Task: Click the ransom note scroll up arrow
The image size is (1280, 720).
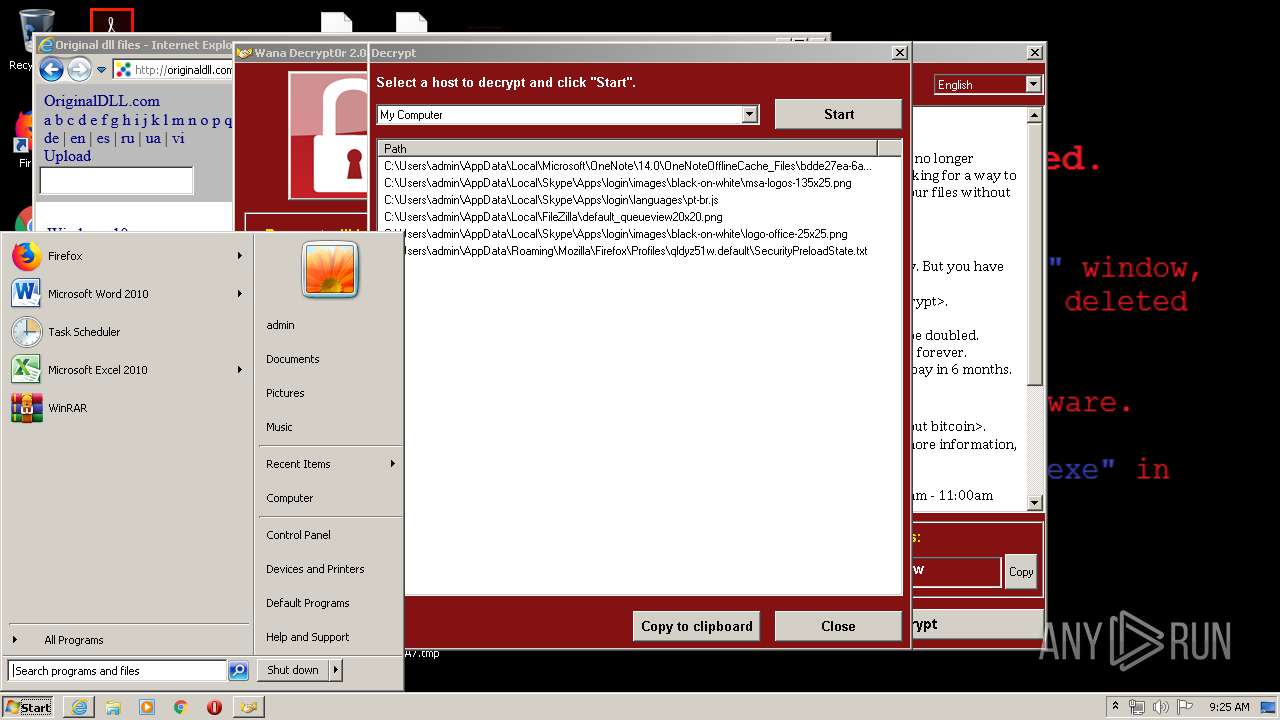Action: click(x=1035, y=116)
